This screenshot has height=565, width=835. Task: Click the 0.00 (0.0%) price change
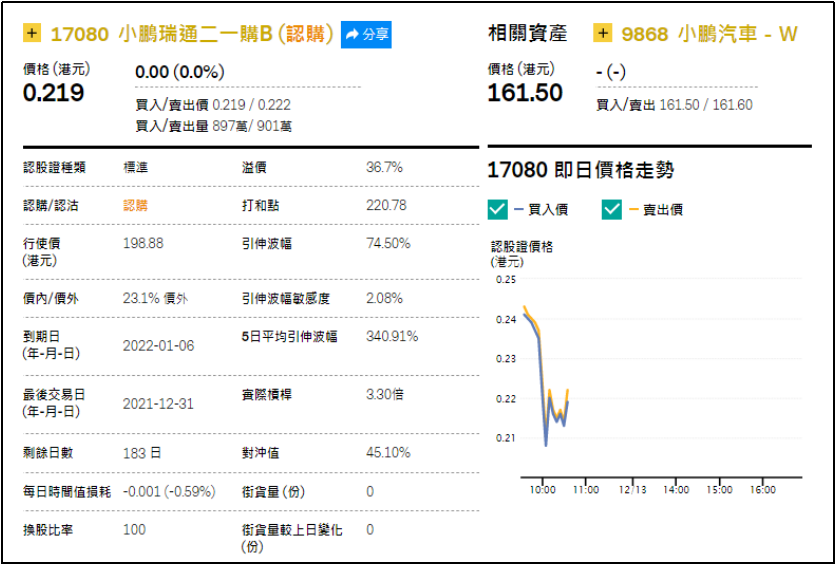[179, 72]
